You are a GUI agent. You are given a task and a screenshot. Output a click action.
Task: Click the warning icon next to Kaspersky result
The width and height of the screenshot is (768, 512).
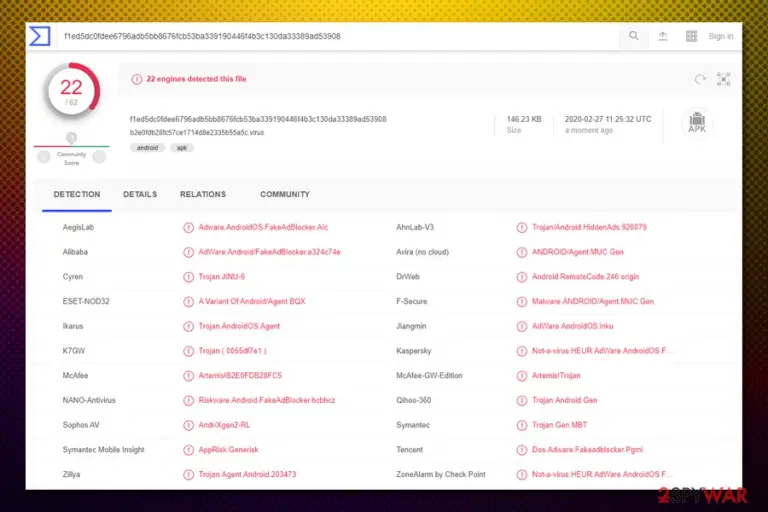pos(522,351)
